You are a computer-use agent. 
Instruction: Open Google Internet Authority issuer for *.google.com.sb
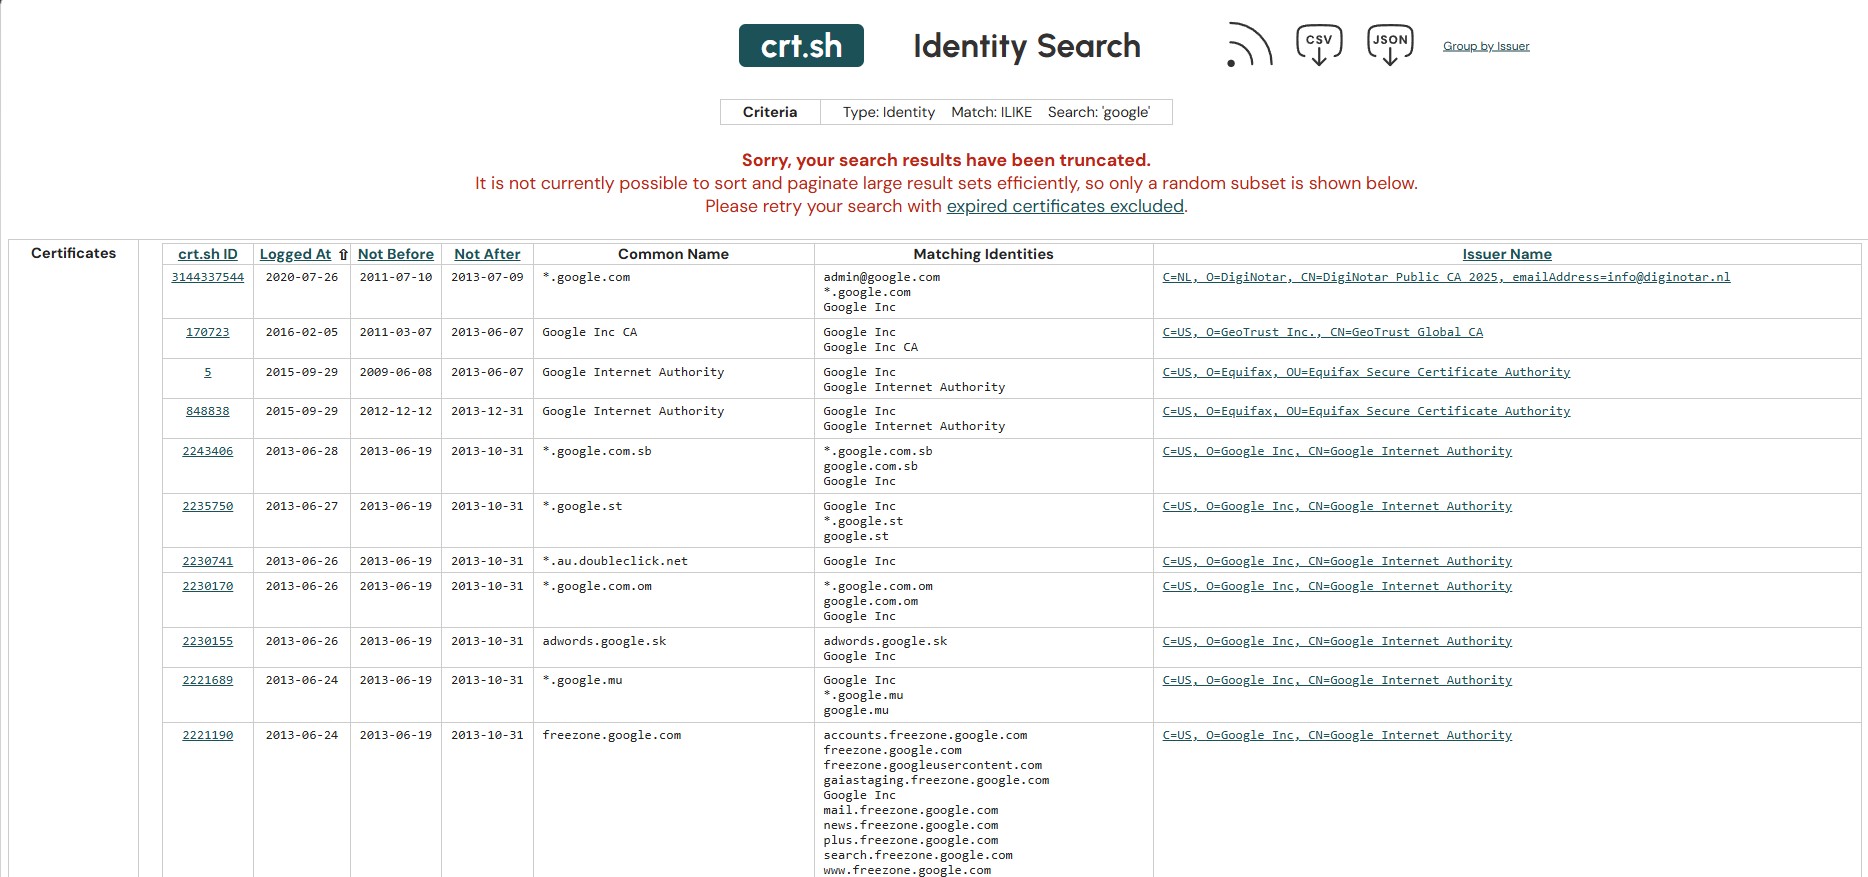click(x=1337, y=451)
